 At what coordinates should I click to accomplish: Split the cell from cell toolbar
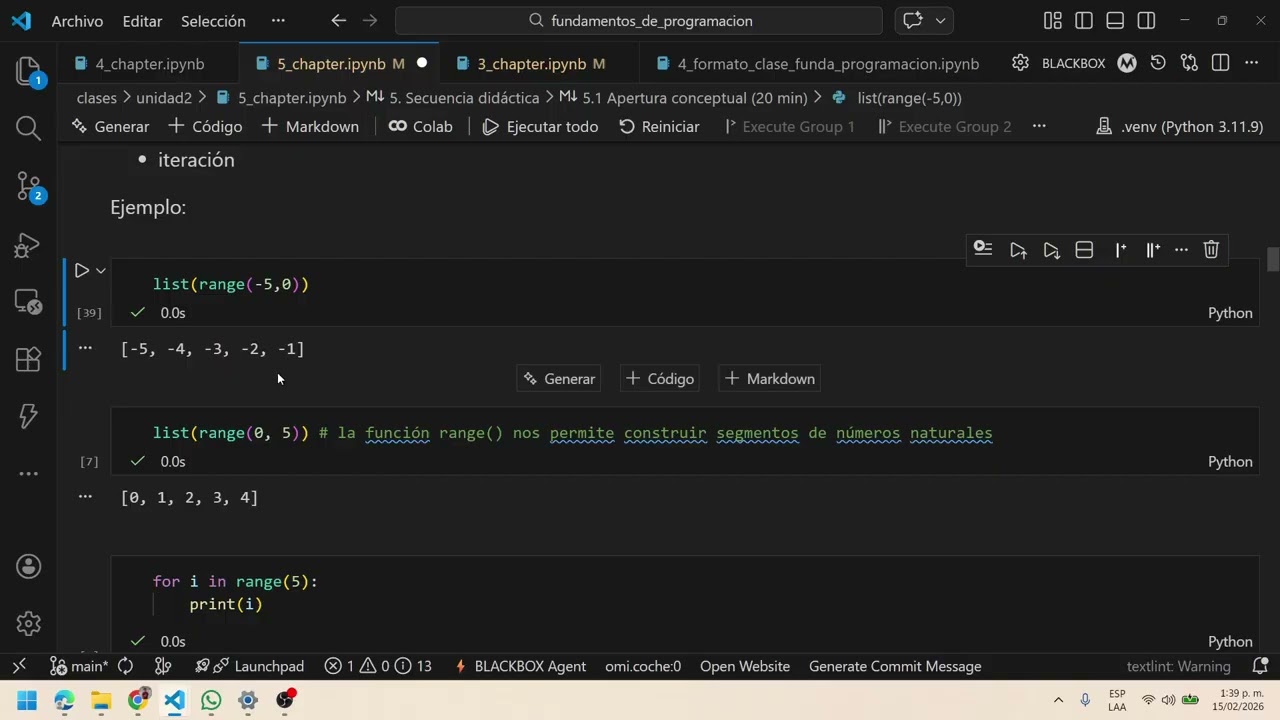pyautogui.click(x=1084, y=250)
